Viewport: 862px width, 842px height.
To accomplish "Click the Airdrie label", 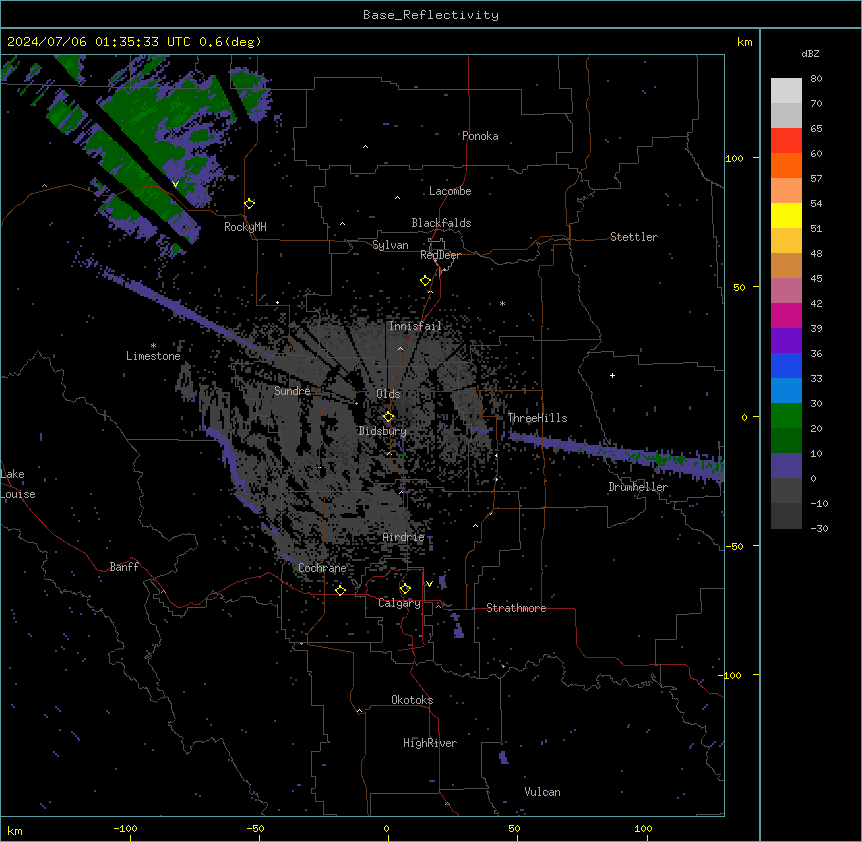I will point(404,537).
